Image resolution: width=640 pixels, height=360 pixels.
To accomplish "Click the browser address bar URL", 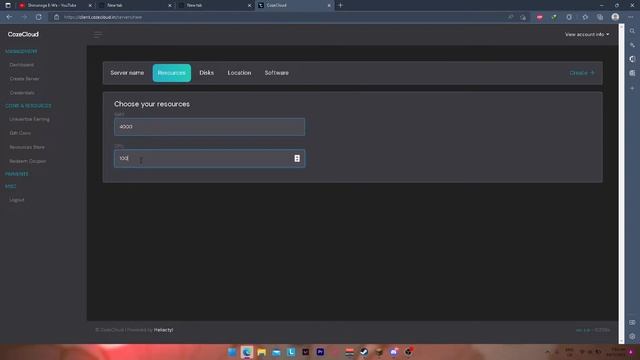I will pos(103,17).
